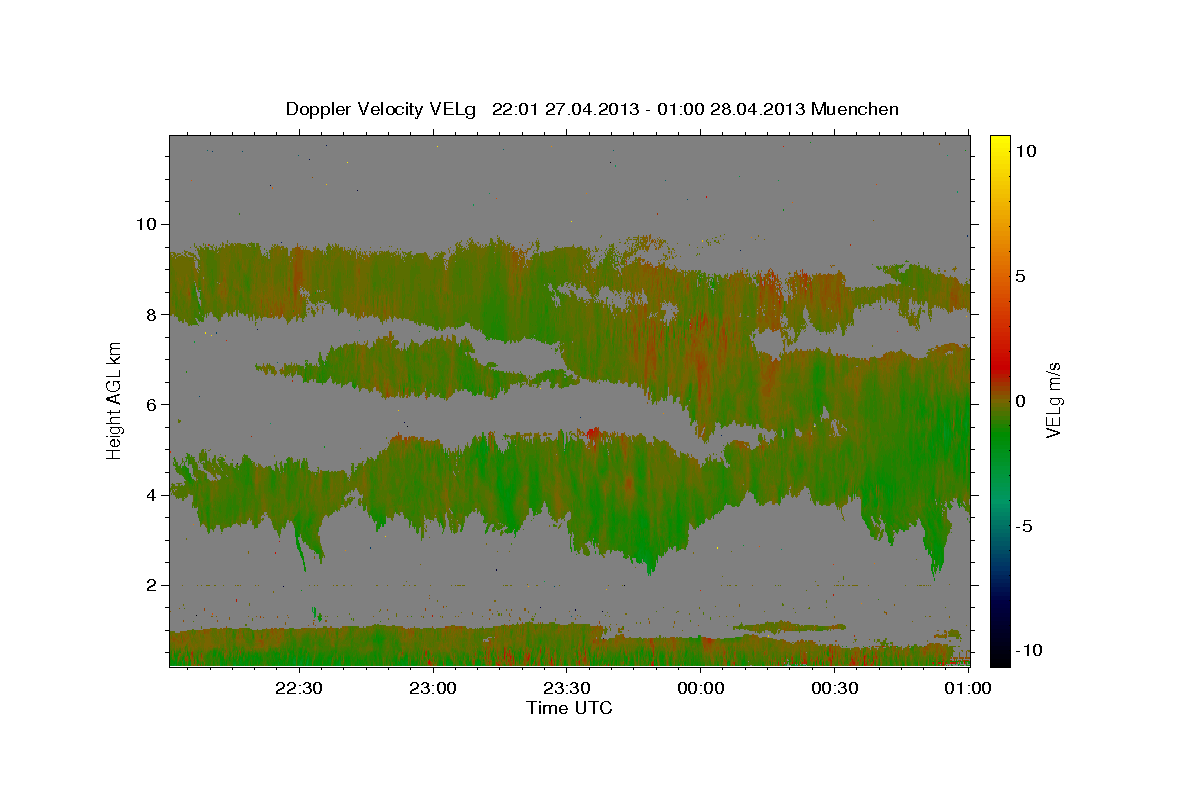Click the height tick label 4
This screenshot has width=1200, height=800.
pyautogui.click(x=152, y=495)
